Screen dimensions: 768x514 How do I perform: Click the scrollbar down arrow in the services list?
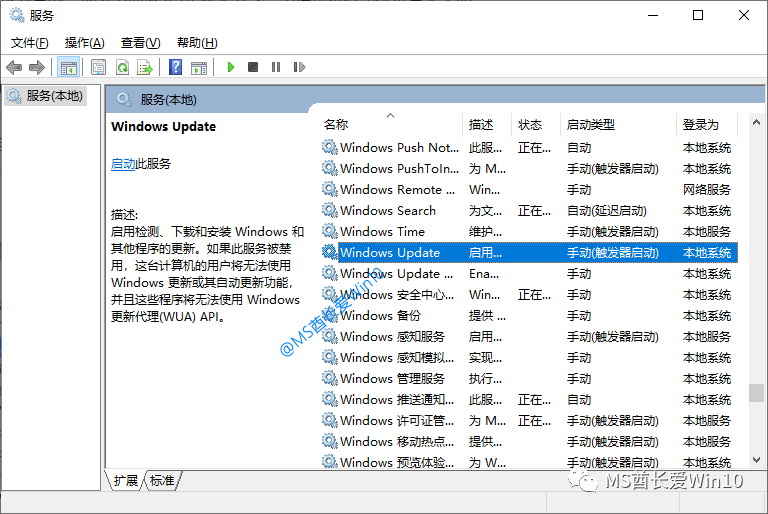tap(756, 460)
